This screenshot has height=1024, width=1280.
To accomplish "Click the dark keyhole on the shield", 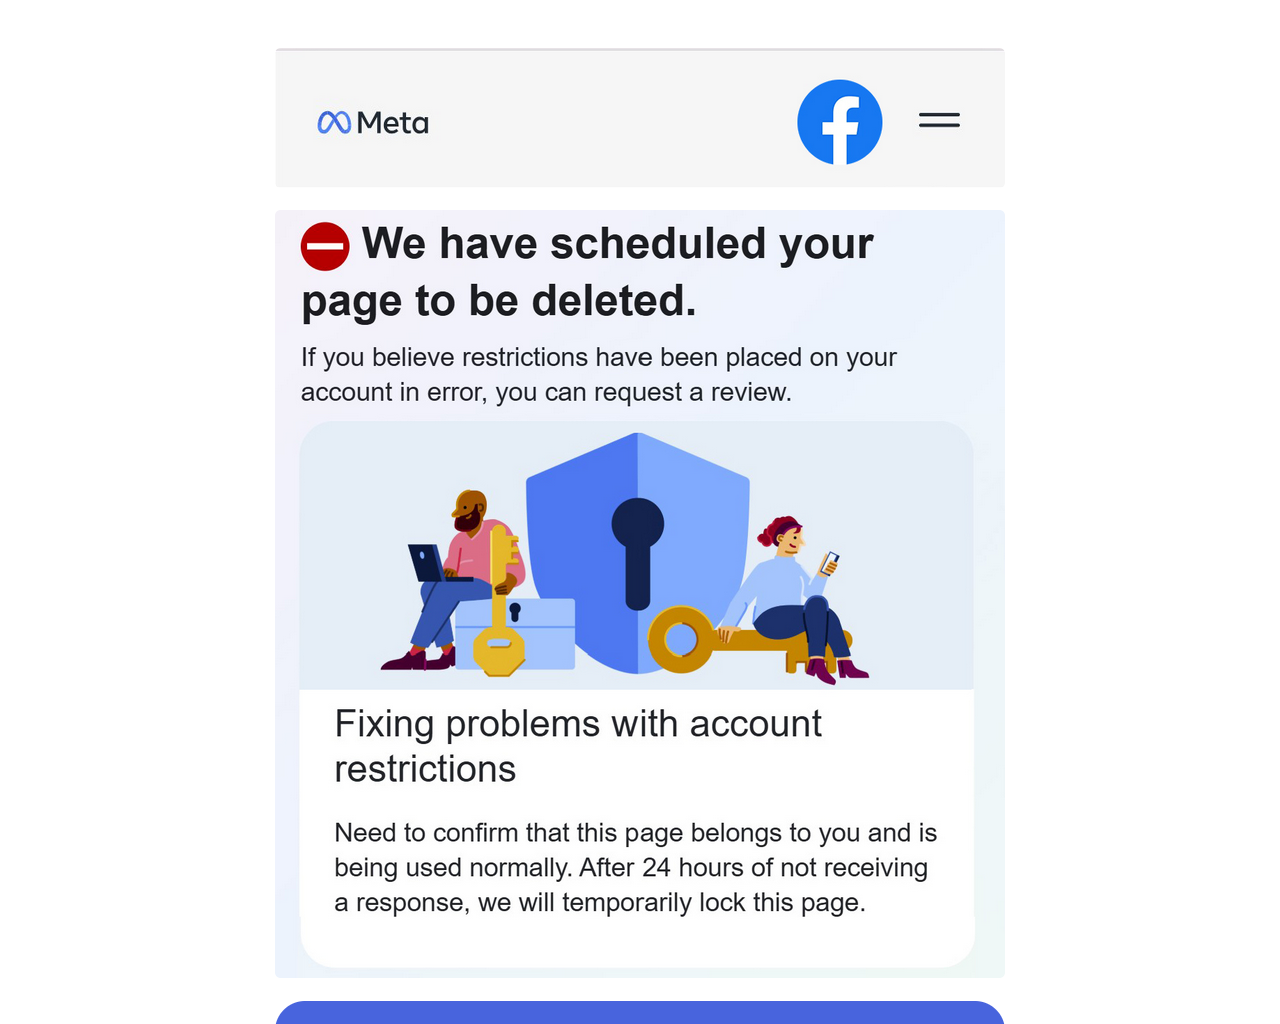I will pos(638,553).
